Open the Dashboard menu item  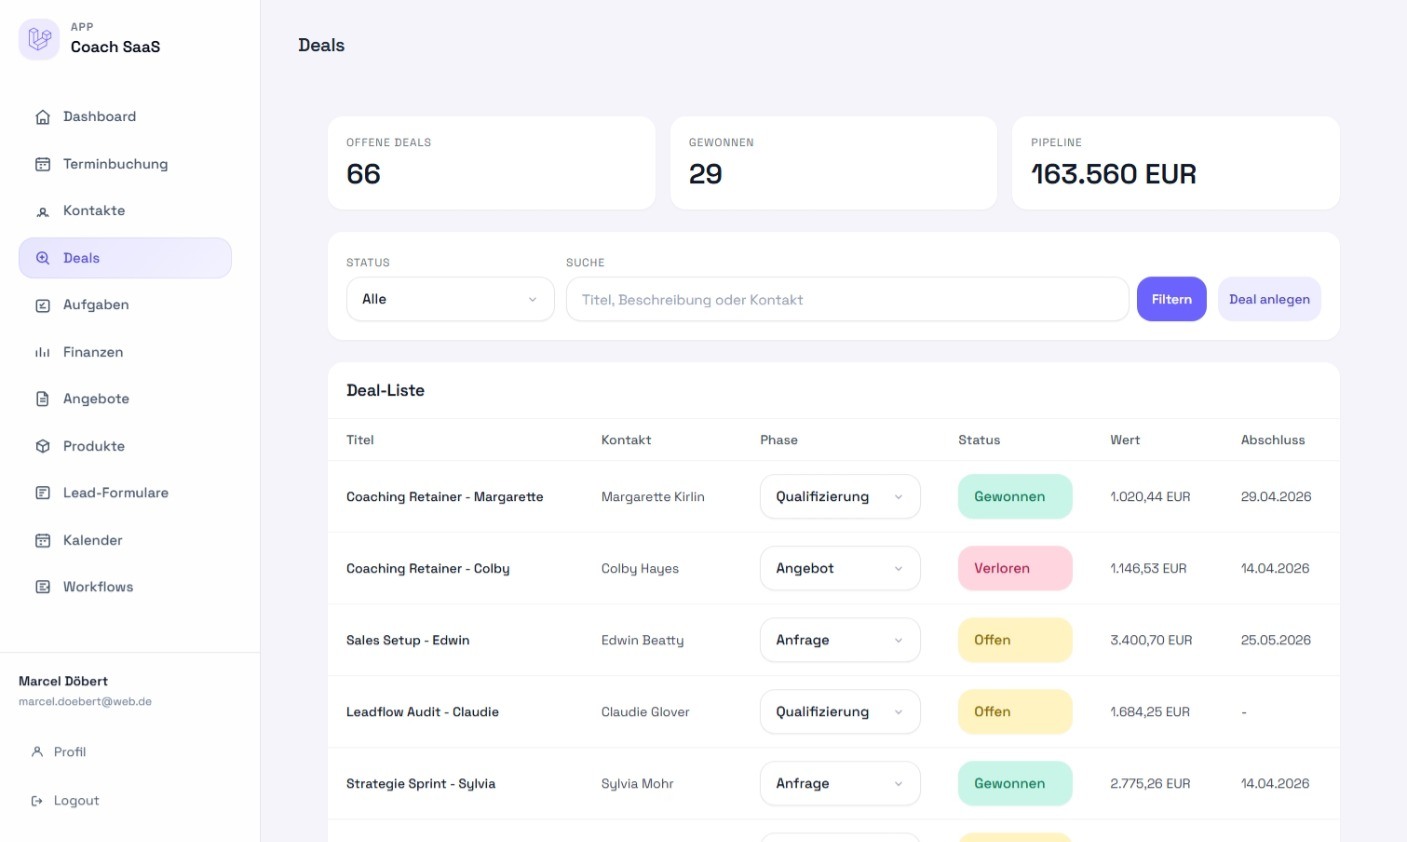tap(125, 117)
